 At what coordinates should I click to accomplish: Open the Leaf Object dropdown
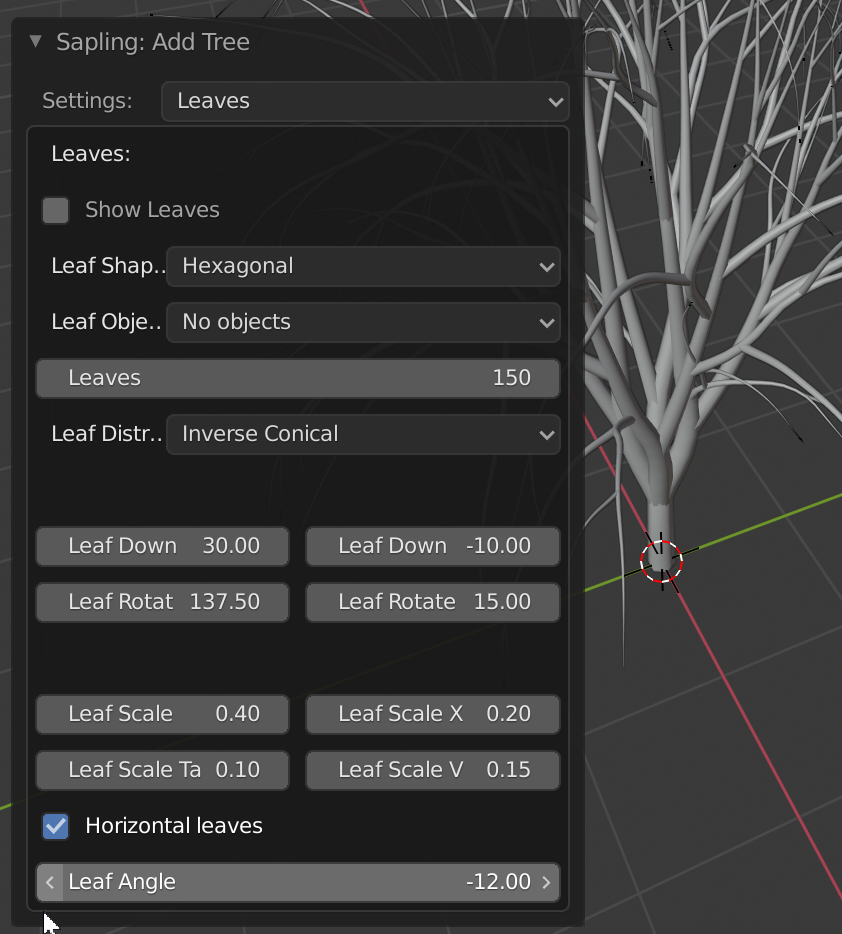coord(363,322)
